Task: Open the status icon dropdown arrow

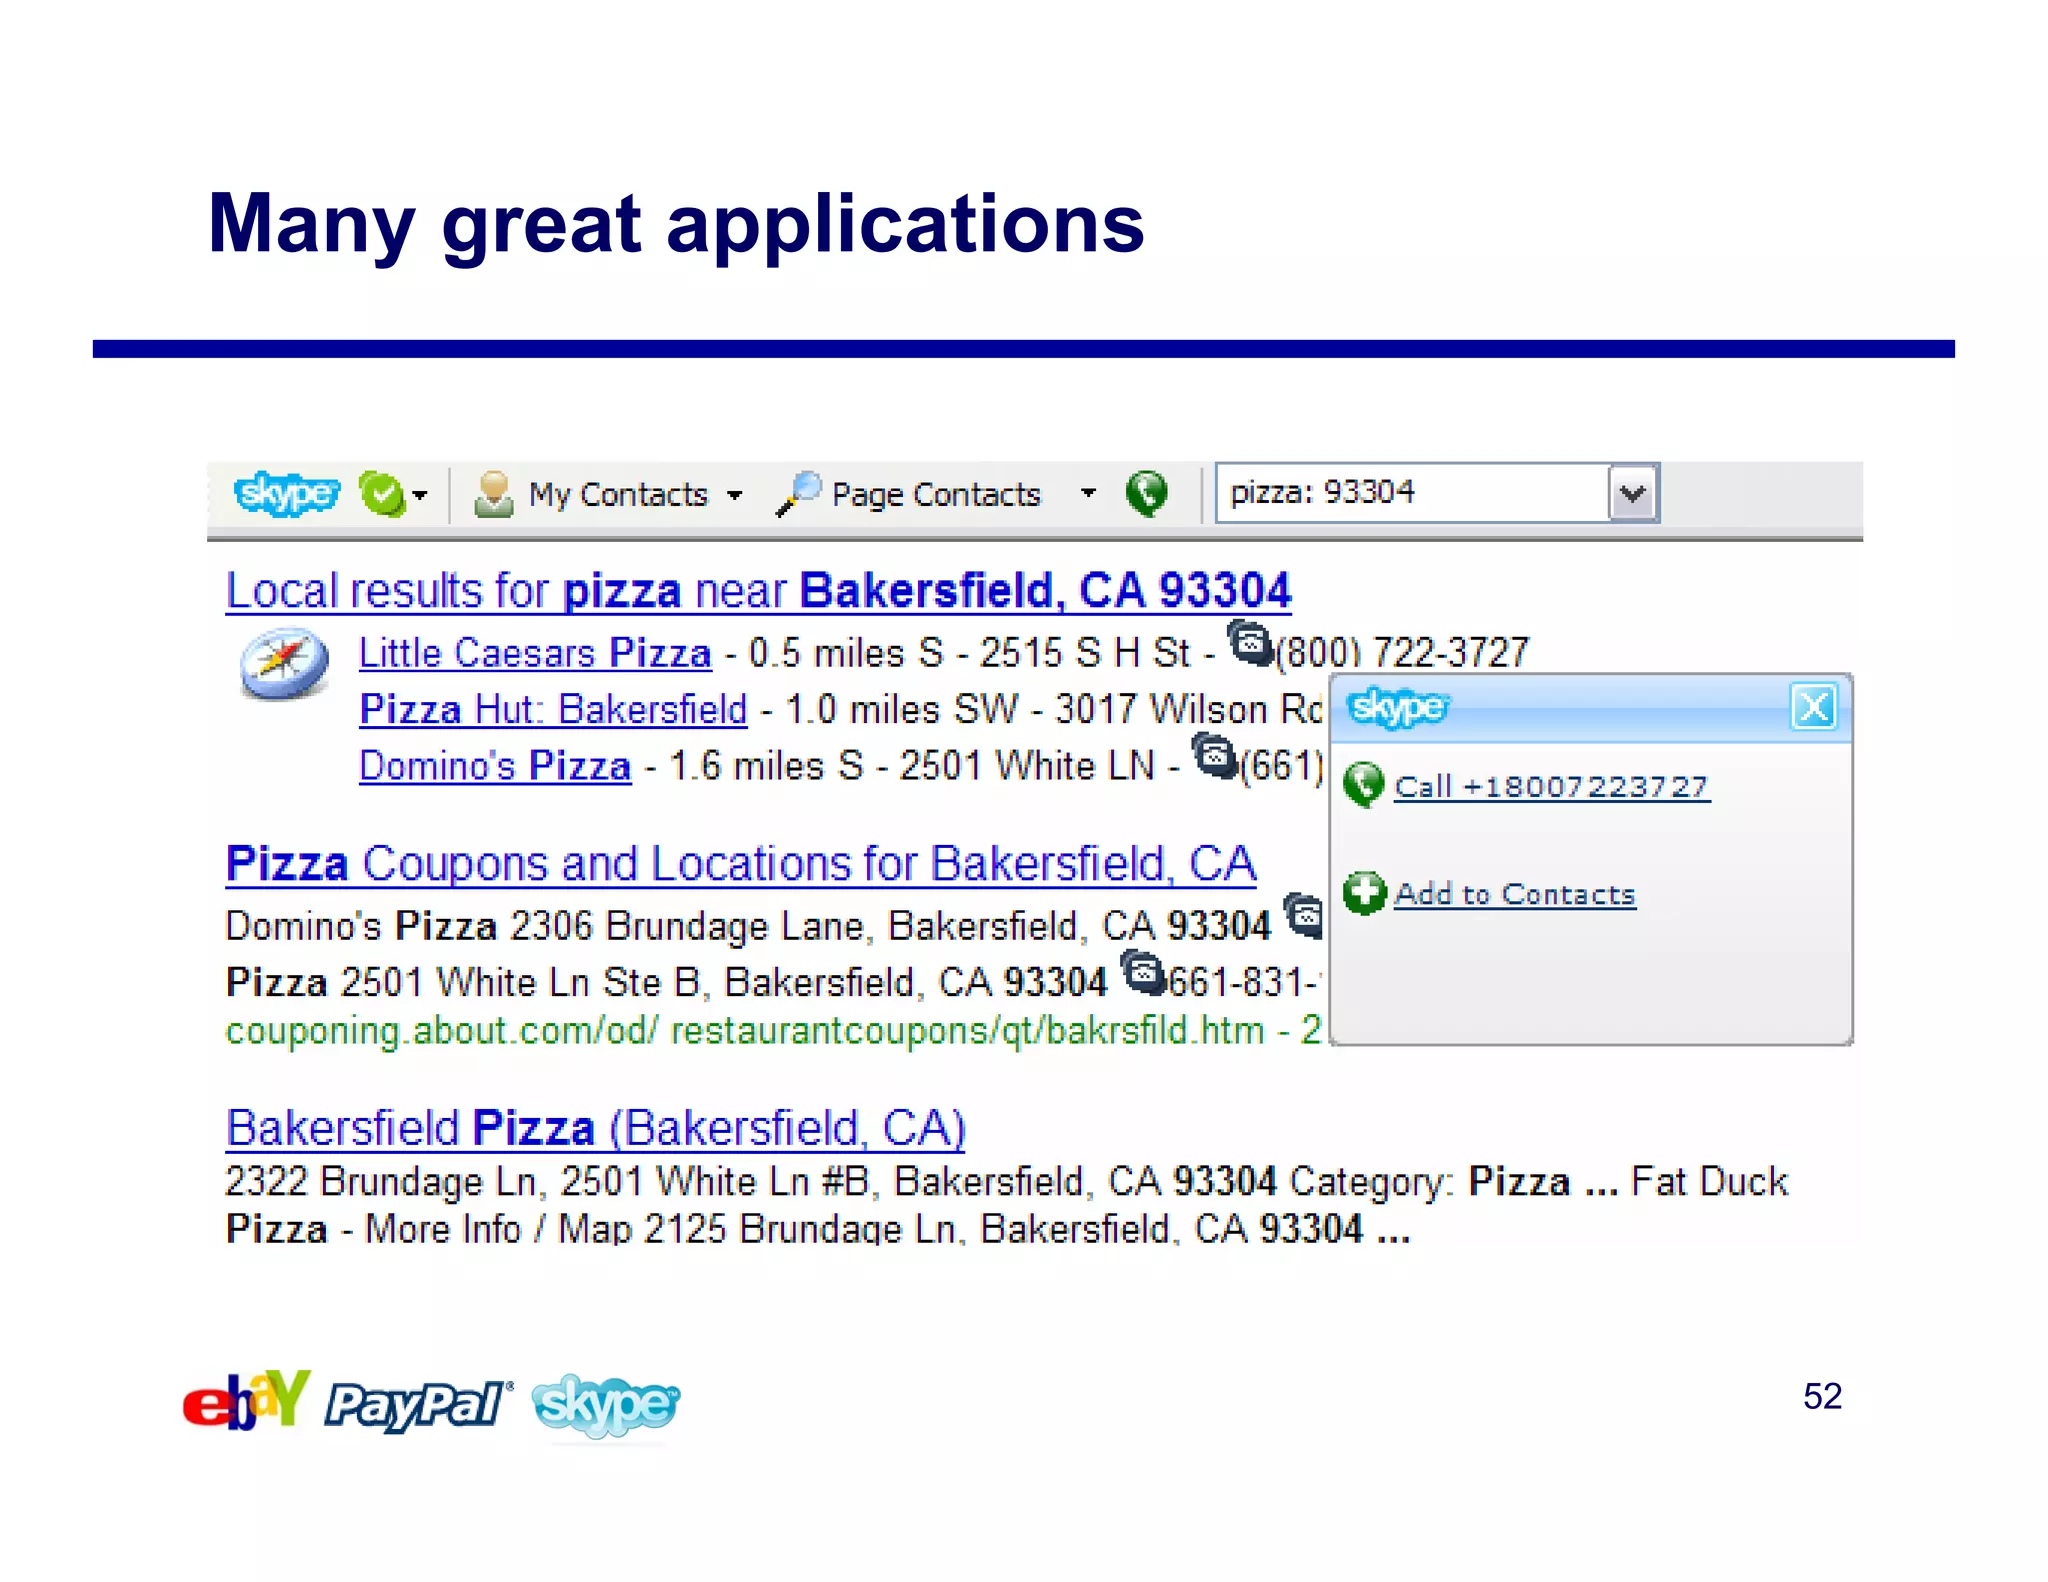Action: point(420,495)
